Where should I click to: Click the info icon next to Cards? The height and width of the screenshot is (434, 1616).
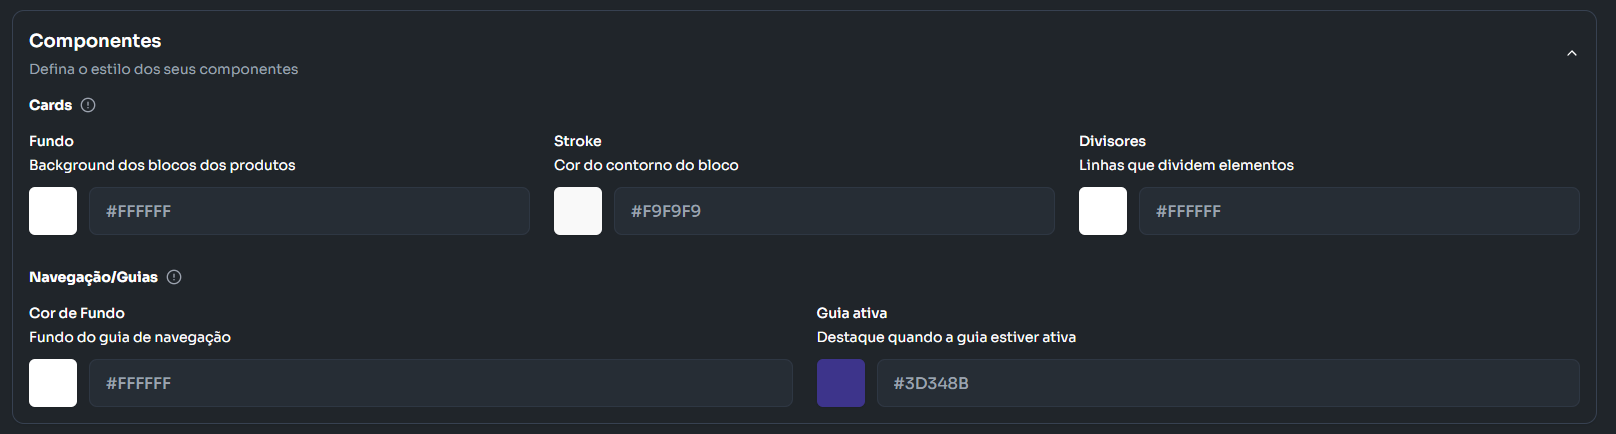click(x=88, y=105)
